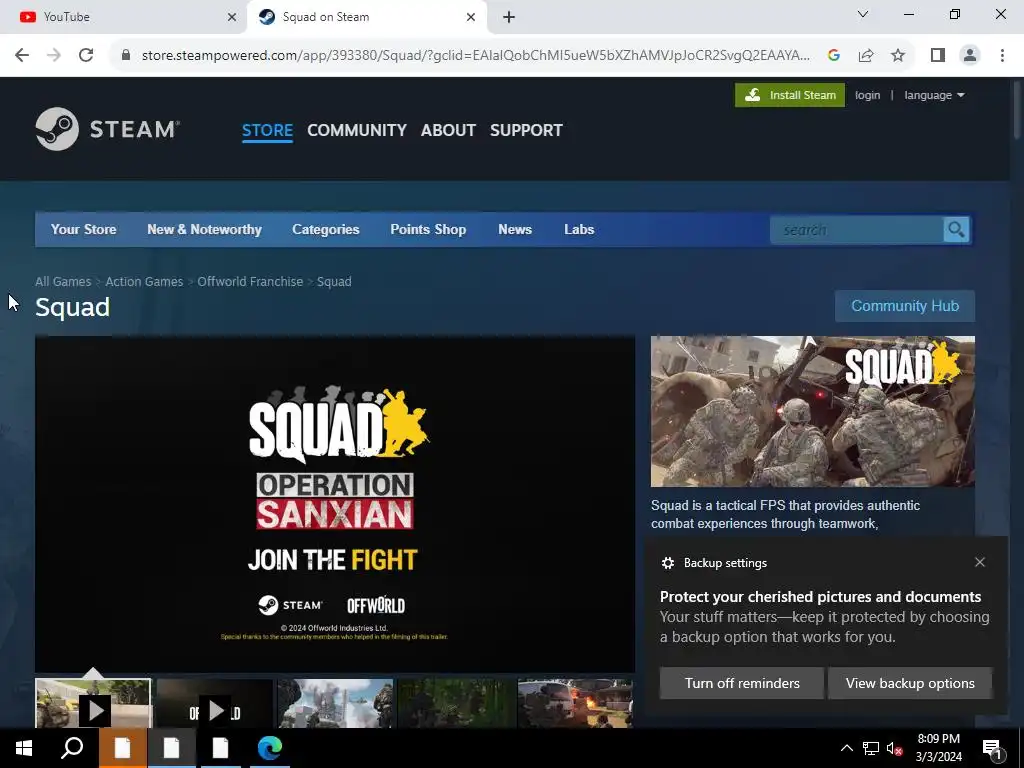1024x768 pixels.
Task: Click the Google icon in address bar
Action: tap(833, 56)
